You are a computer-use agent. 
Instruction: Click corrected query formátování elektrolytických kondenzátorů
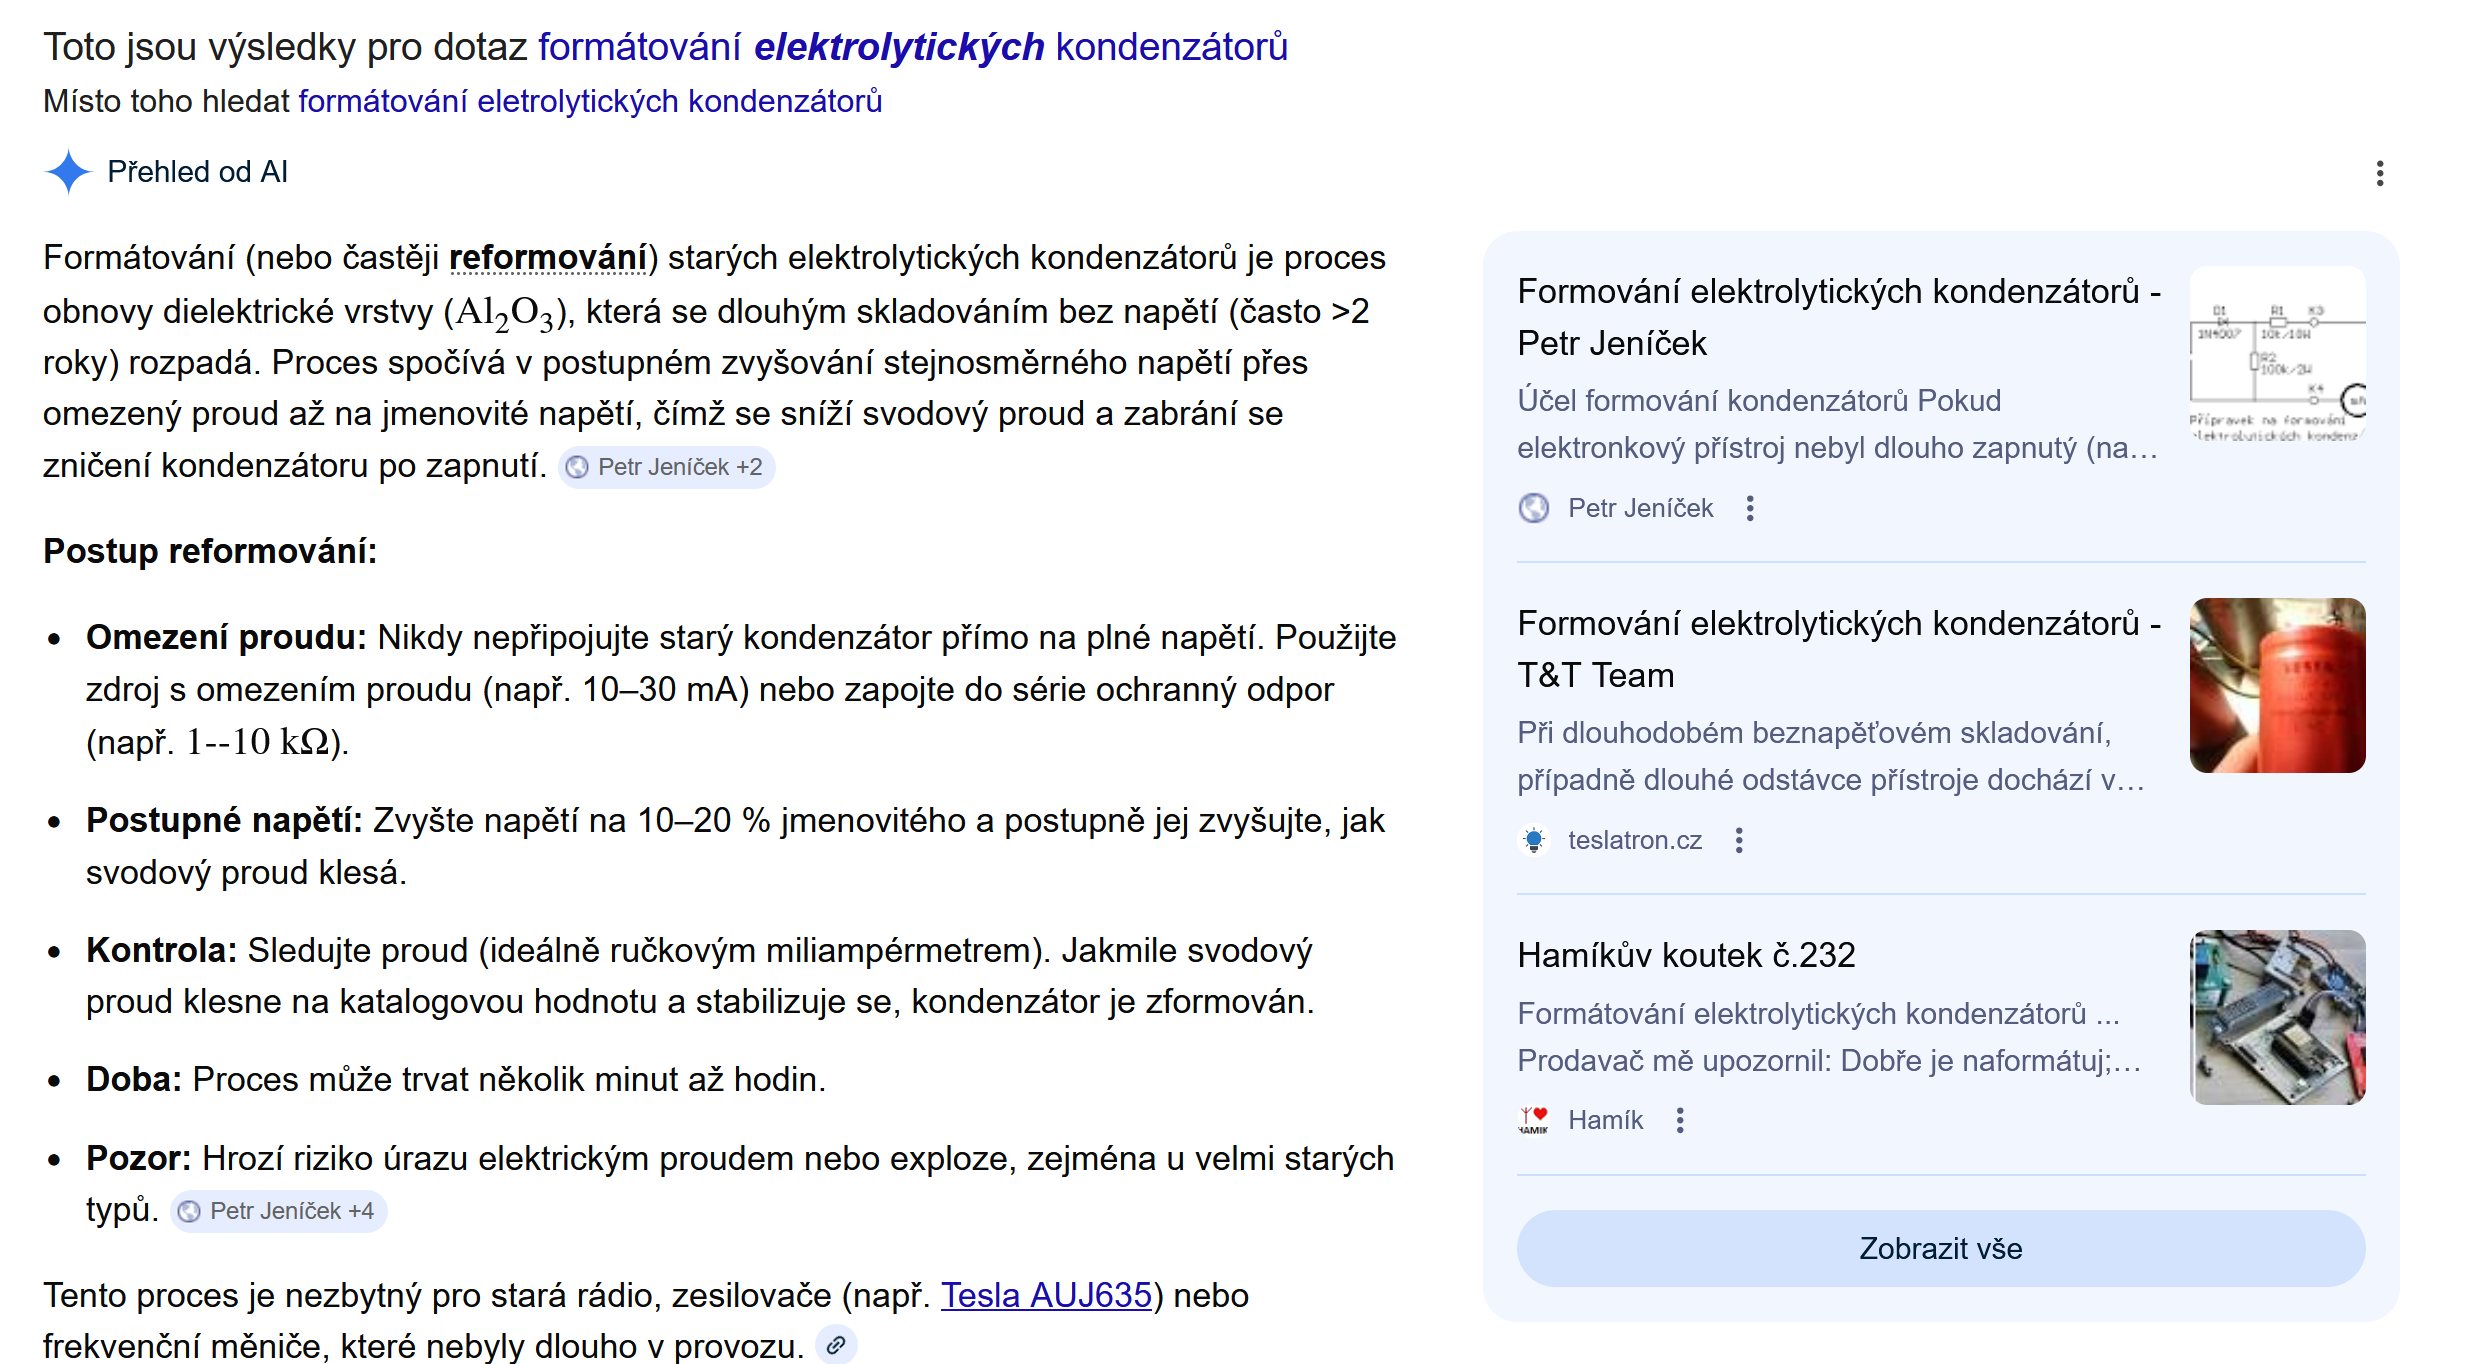(x=912, y=47)
